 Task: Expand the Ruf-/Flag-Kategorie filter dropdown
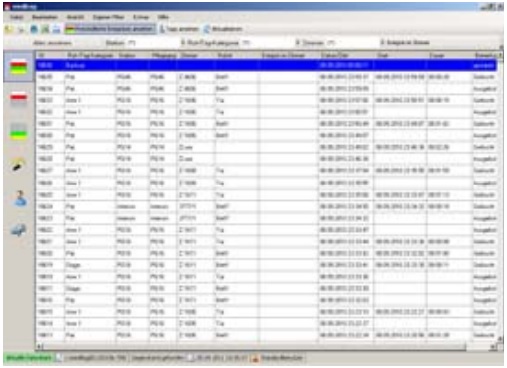(x=215, y=43)
